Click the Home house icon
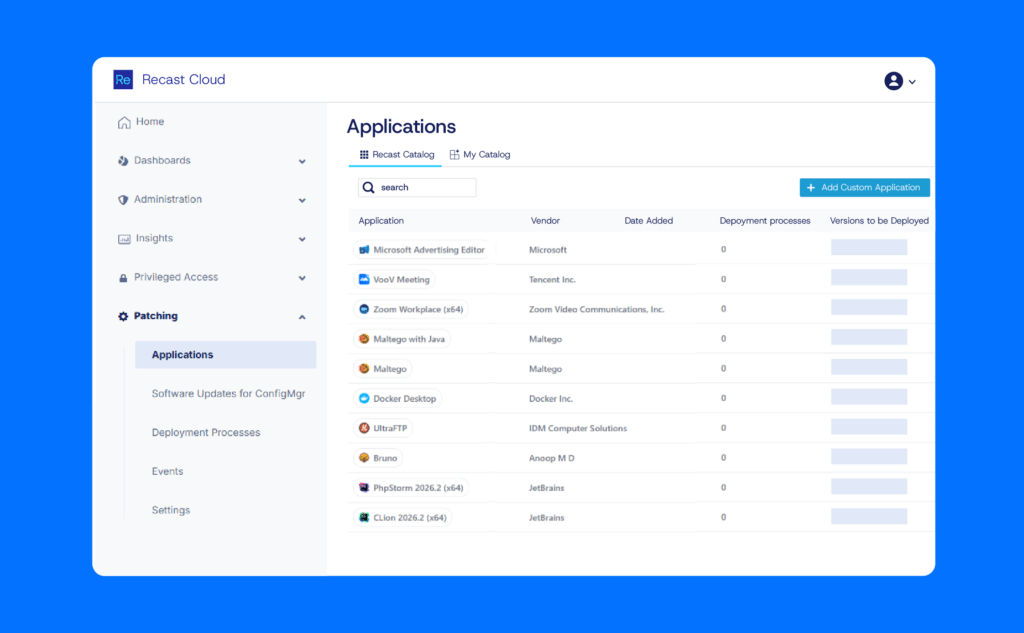 tap(124, 122)
